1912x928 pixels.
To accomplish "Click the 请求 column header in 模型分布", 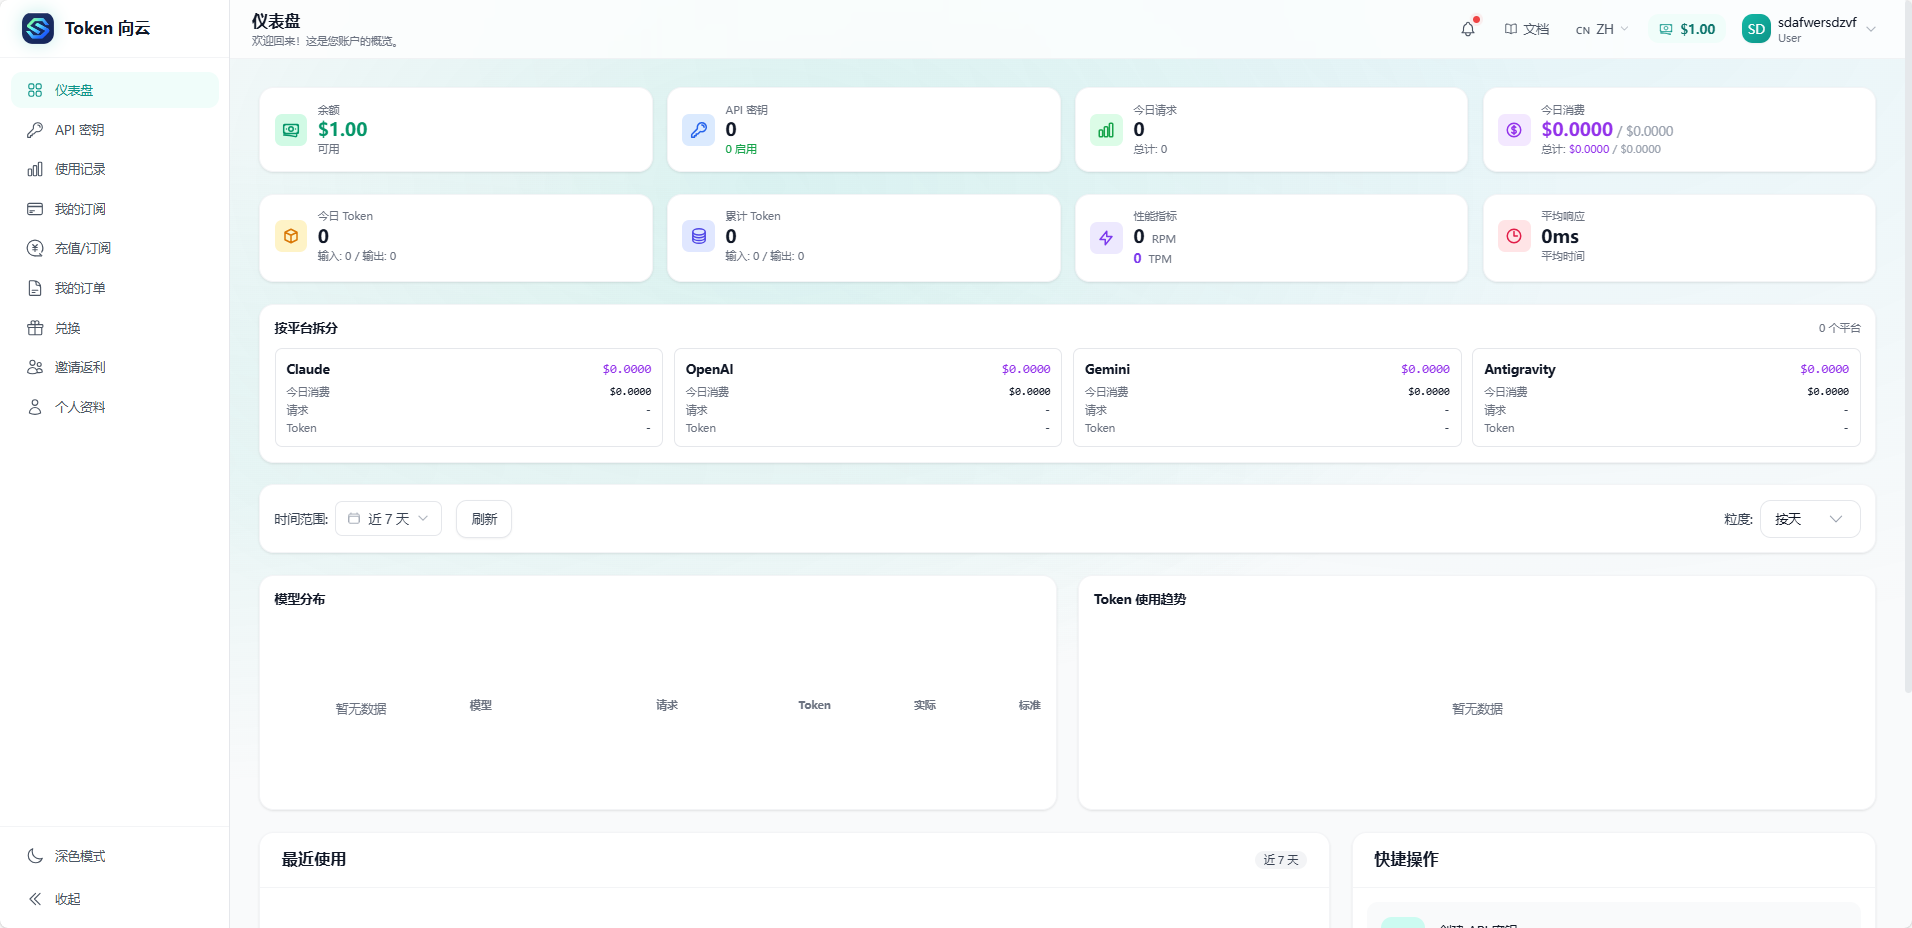I will (667, 705).
